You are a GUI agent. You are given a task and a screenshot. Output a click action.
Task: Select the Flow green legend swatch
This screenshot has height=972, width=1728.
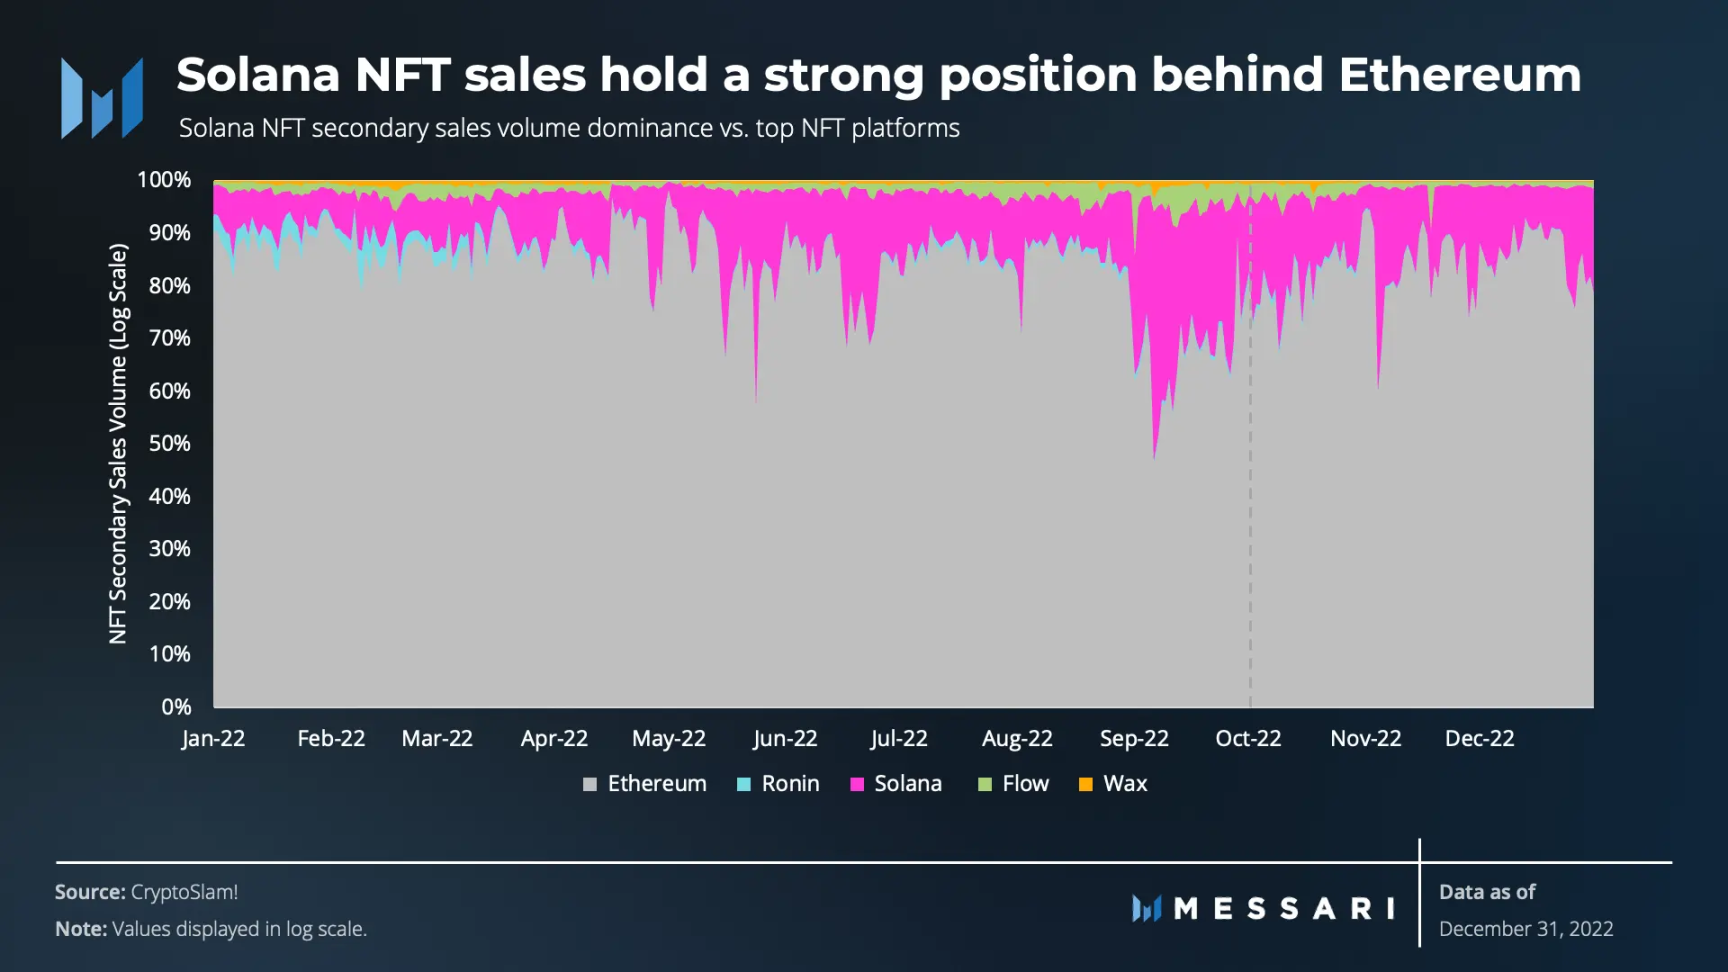(985, 785)
